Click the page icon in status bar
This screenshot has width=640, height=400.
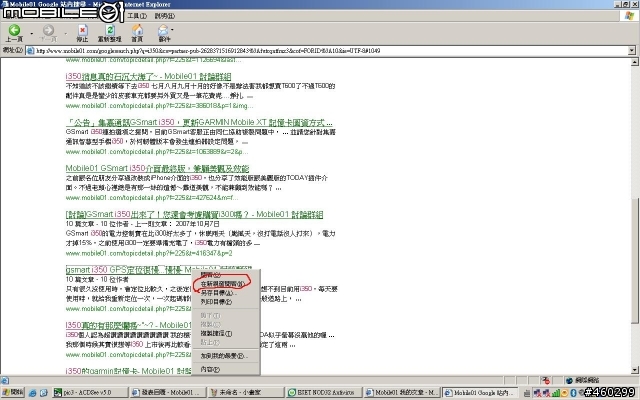tap(4, 380)
